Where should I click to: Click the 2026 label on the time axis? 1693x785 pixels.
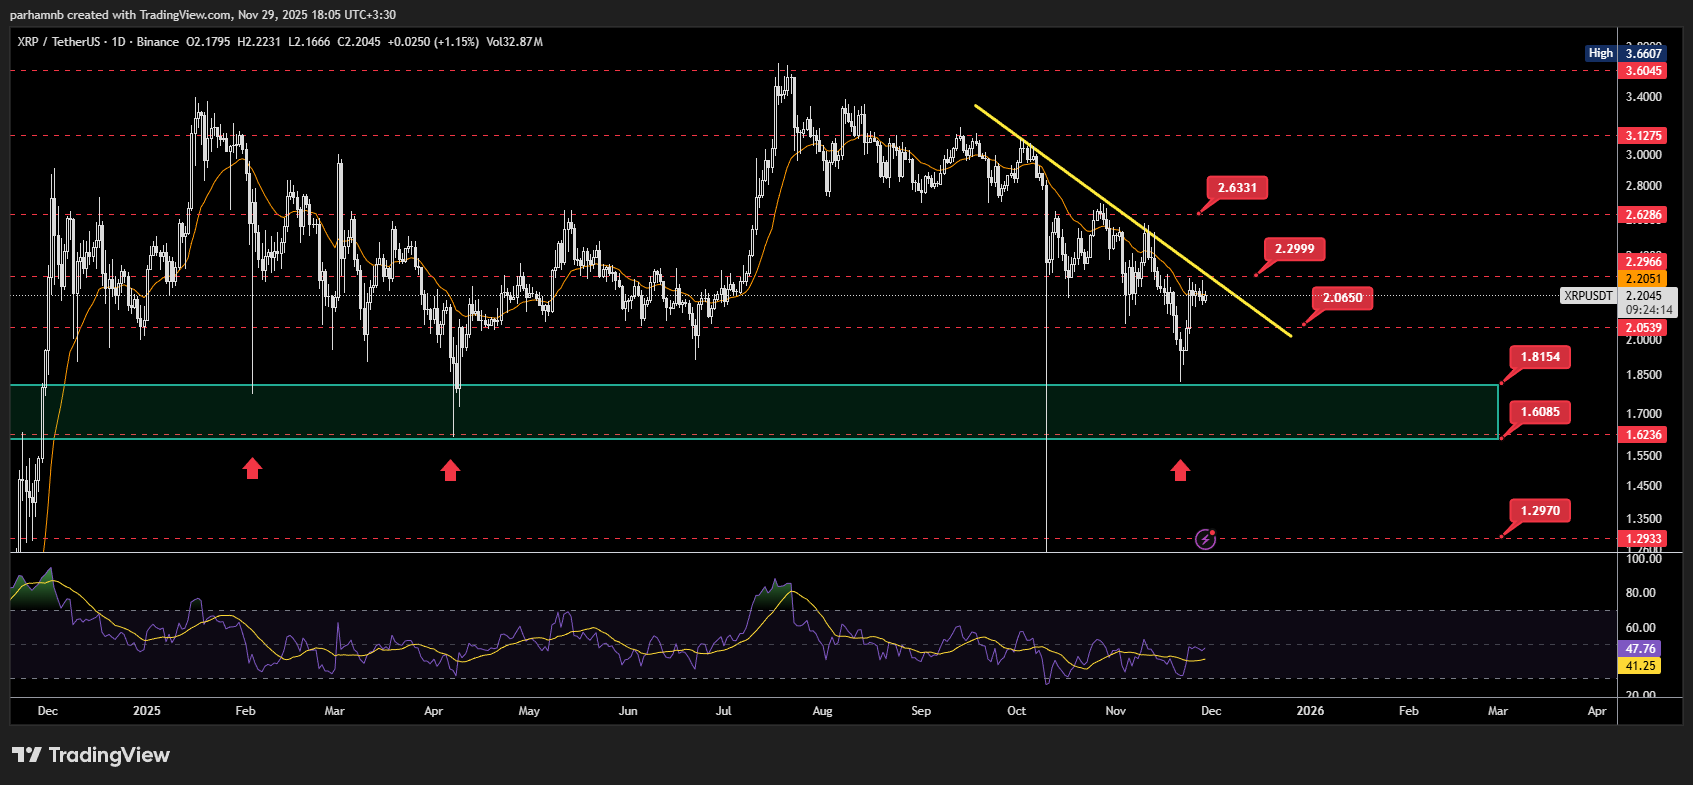click(1309, 711)
